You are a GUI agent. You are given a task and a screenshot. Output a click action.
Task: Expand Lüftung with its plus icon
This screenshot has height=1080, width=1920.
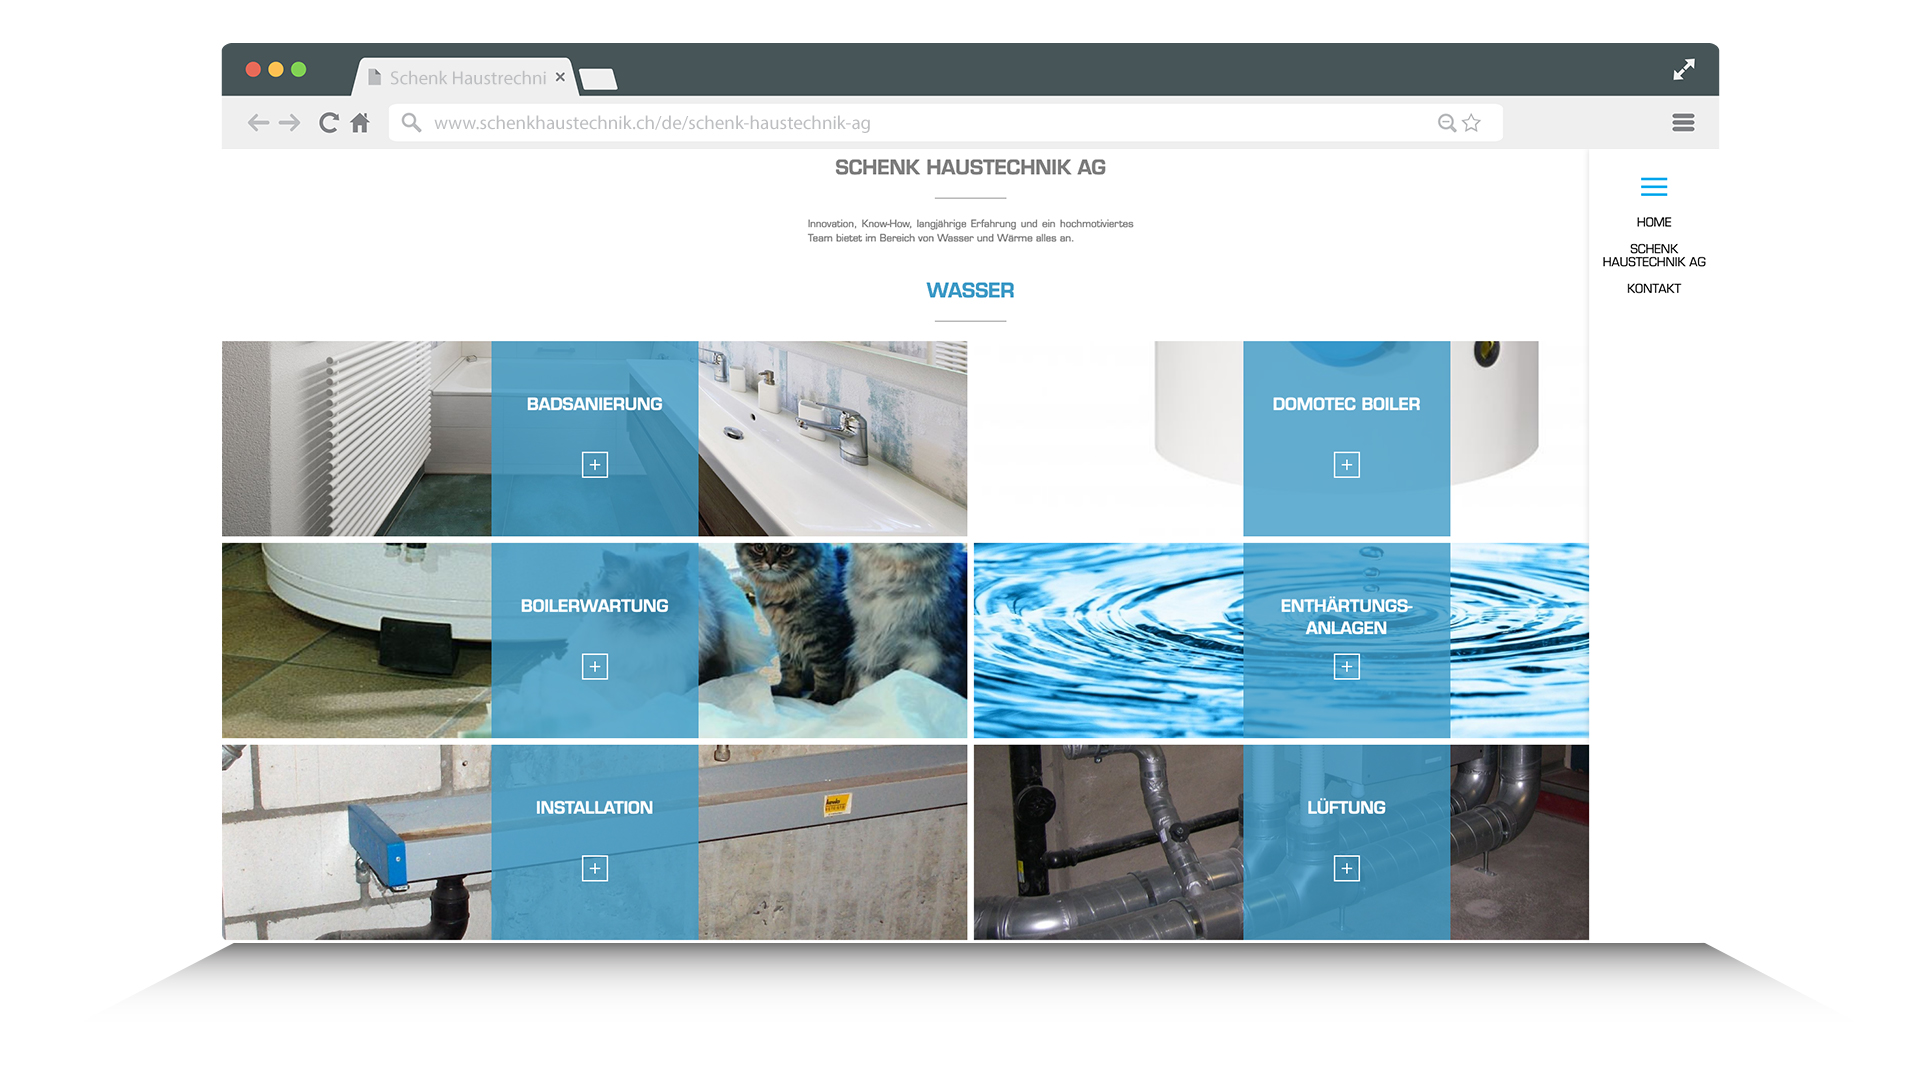(1347, 869)
